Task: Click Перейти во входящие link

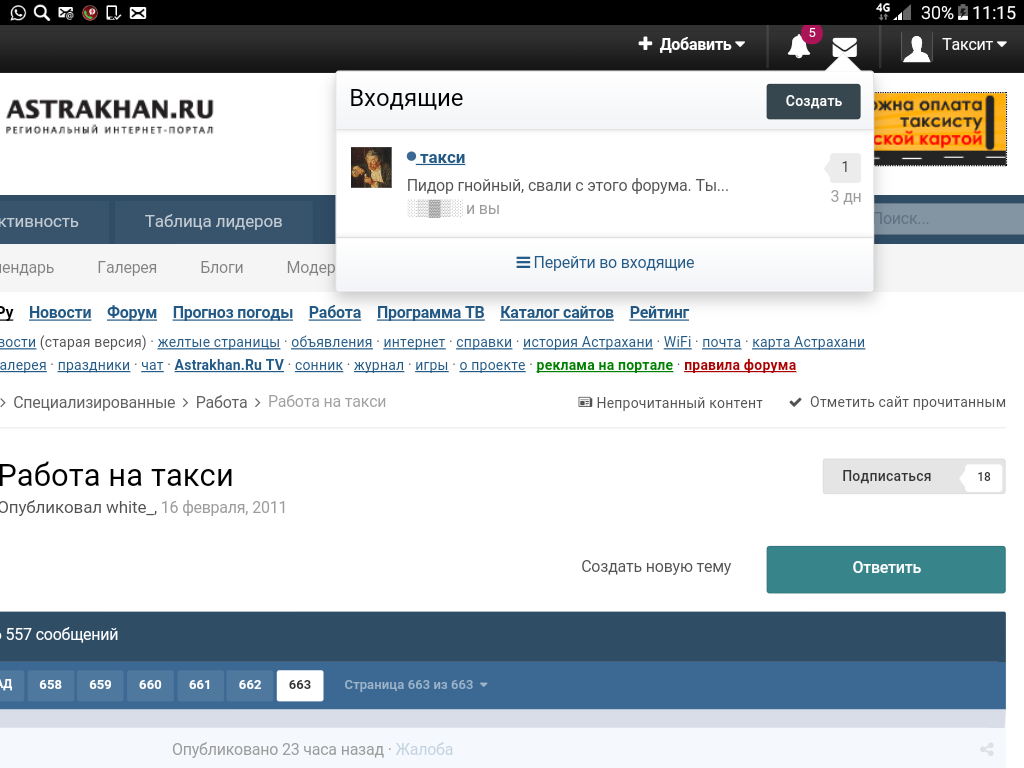Action: pyautogui.click(x=605, y=263)
